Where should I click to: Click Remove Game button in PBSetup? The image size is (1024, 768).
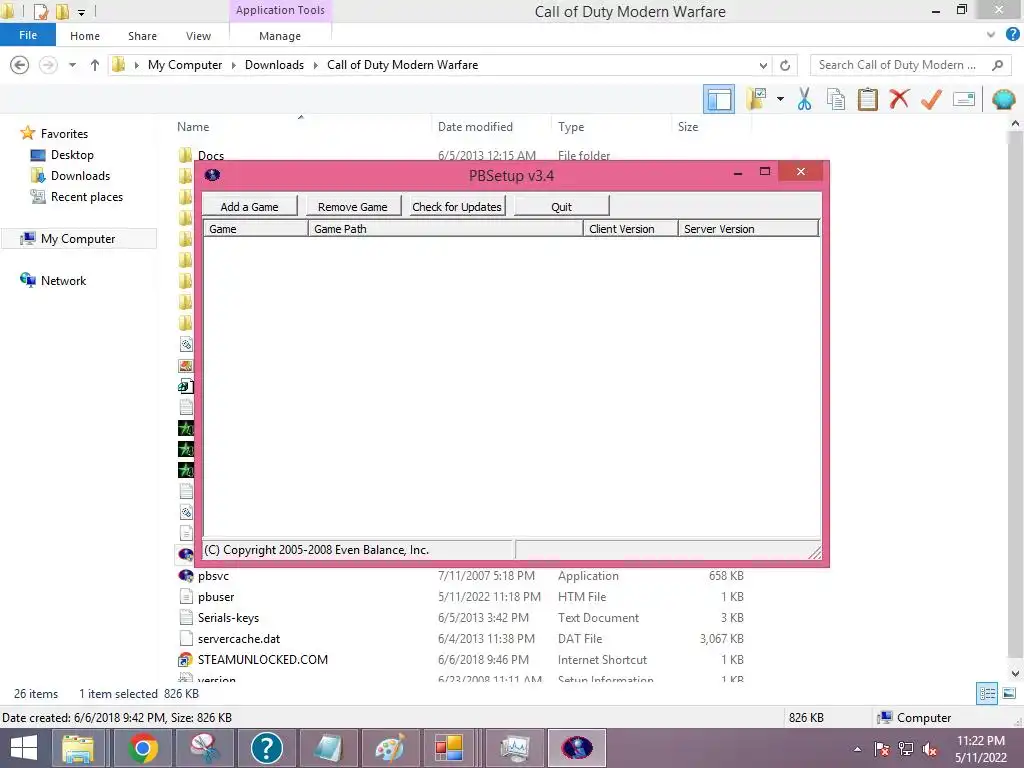tap(353, 206)
